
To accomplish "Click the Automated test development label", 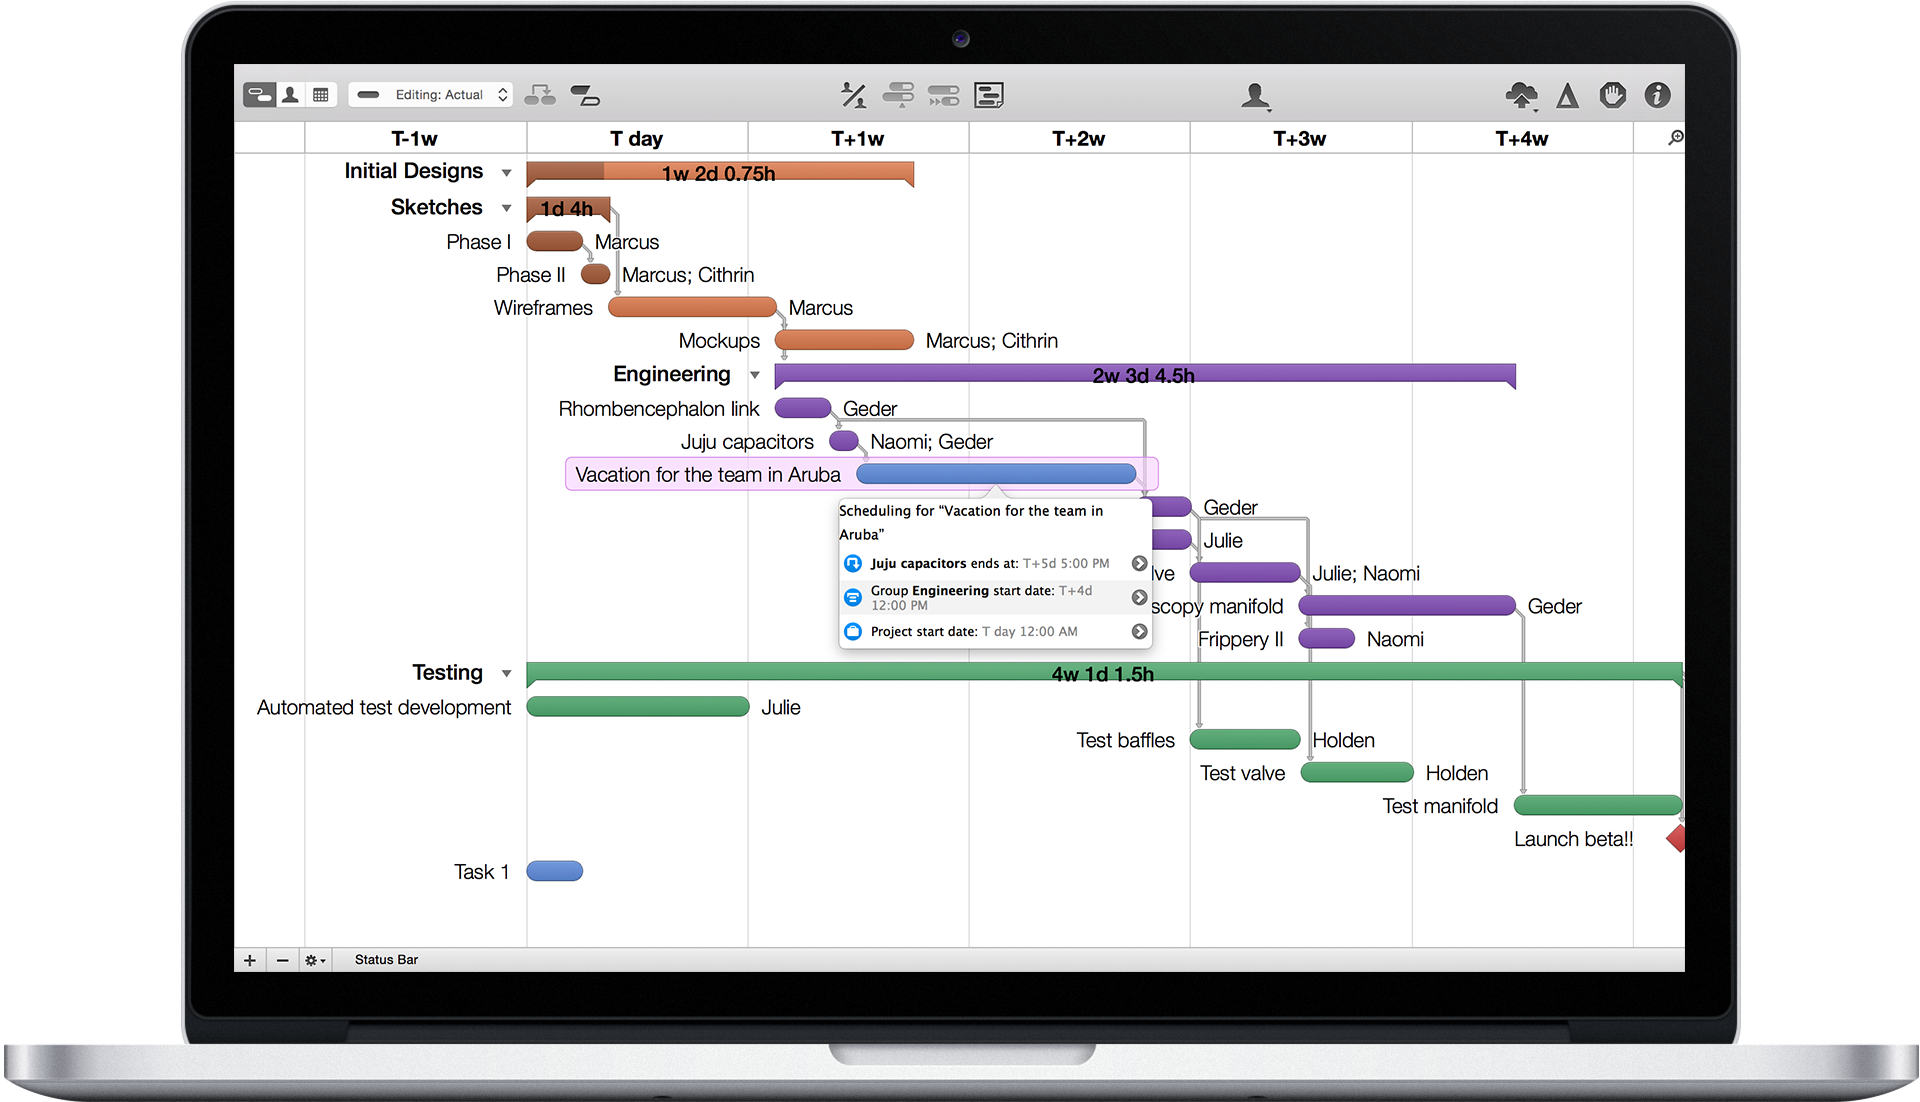I will click(384, 708).
